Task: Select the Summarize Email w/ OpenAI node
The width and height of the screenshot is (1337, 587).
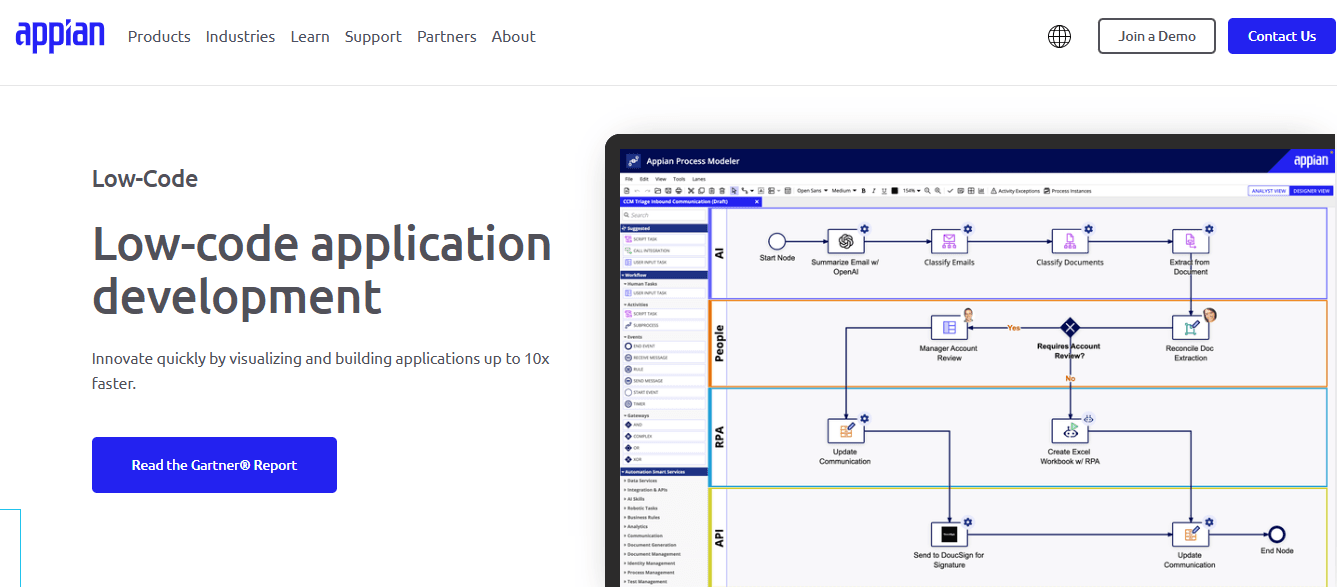Action: click(845, 241)
